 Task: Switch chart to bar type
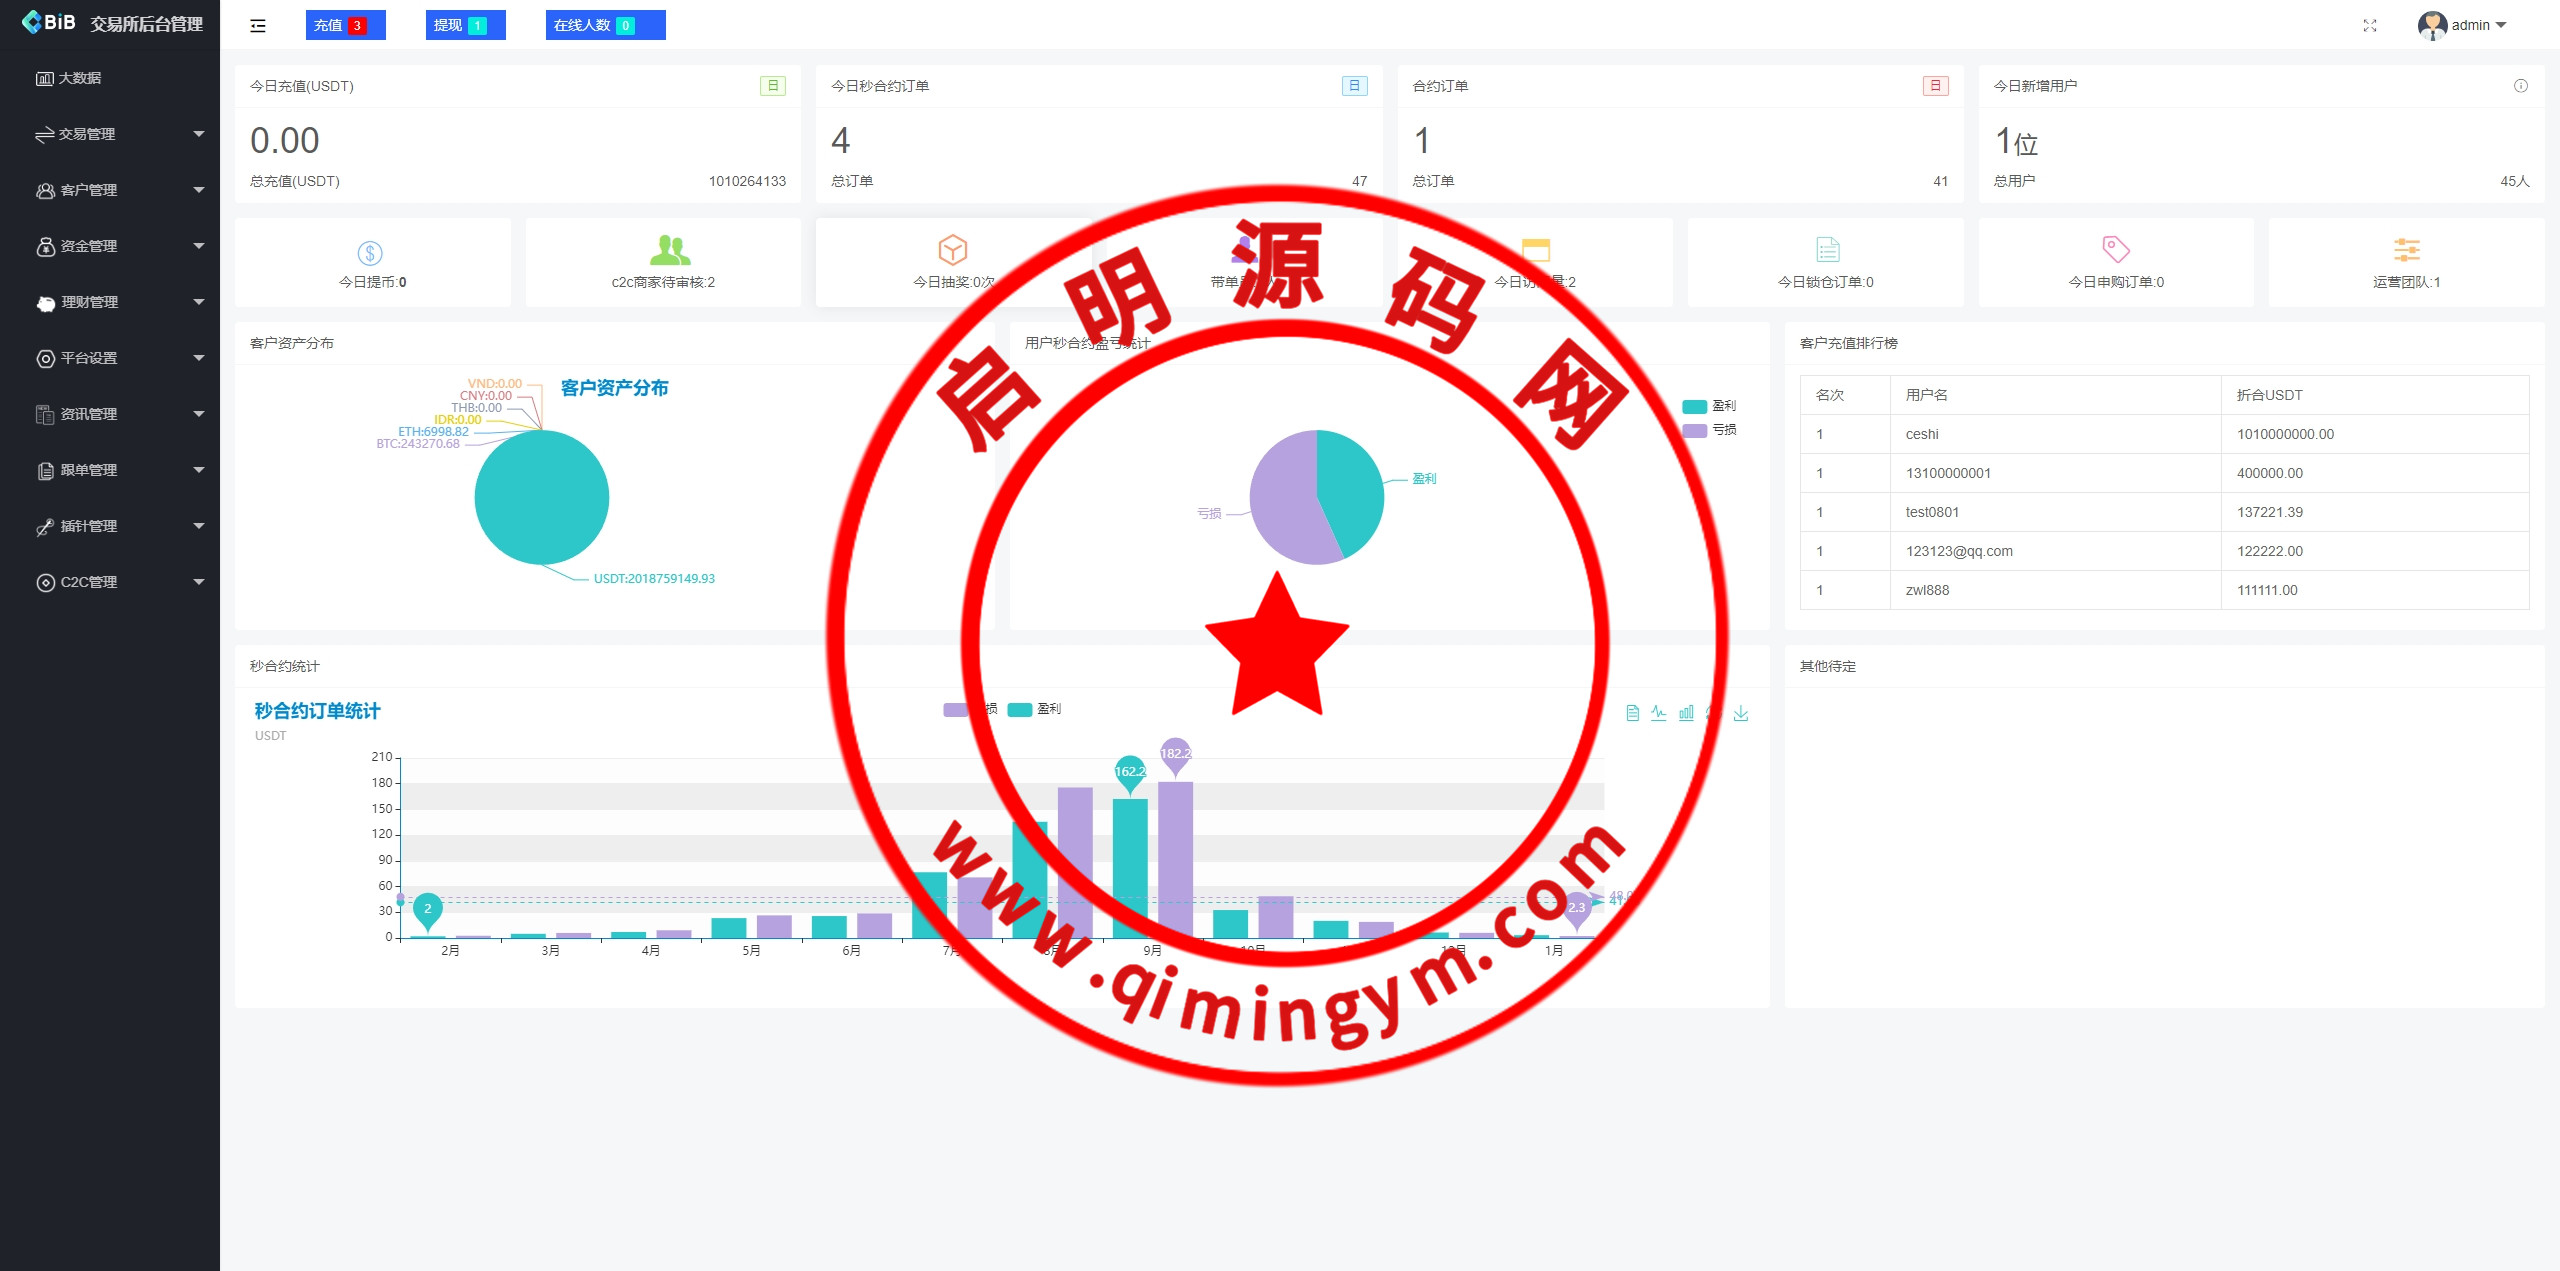[1686, 713]
